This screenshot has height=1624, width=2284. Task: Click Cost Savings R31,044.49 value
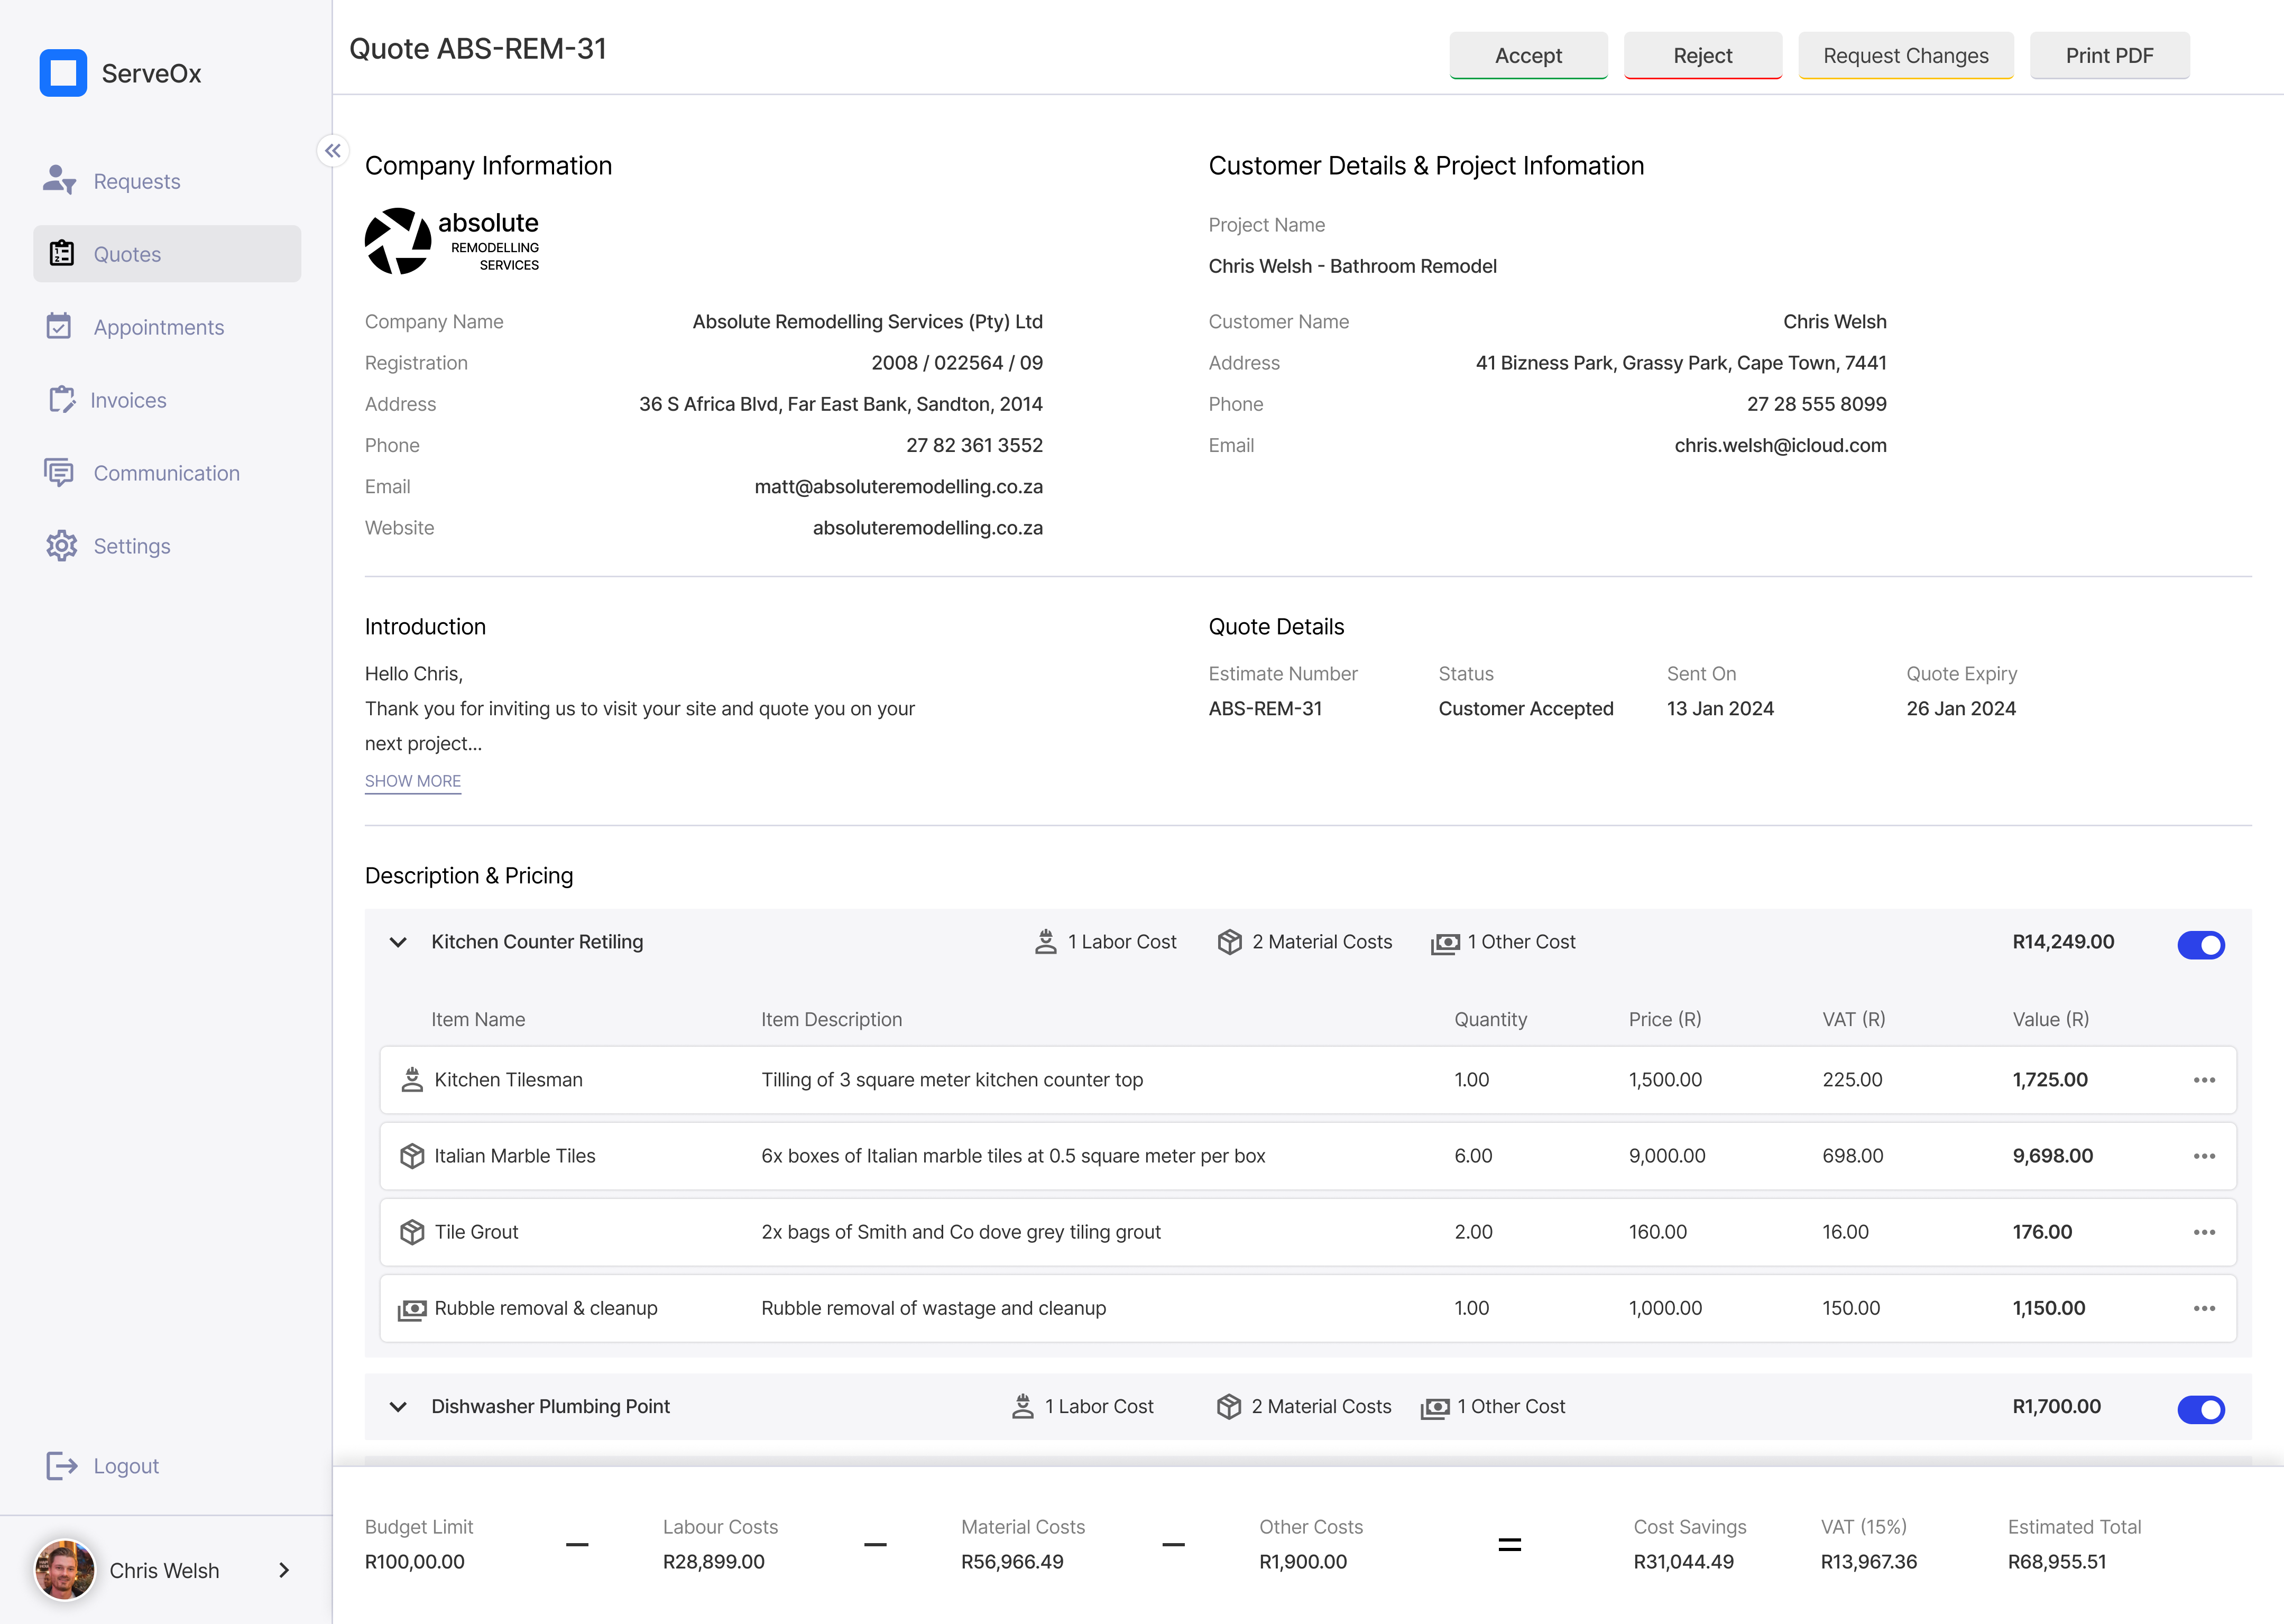pyautogui.click(x=1683, y=1562)
